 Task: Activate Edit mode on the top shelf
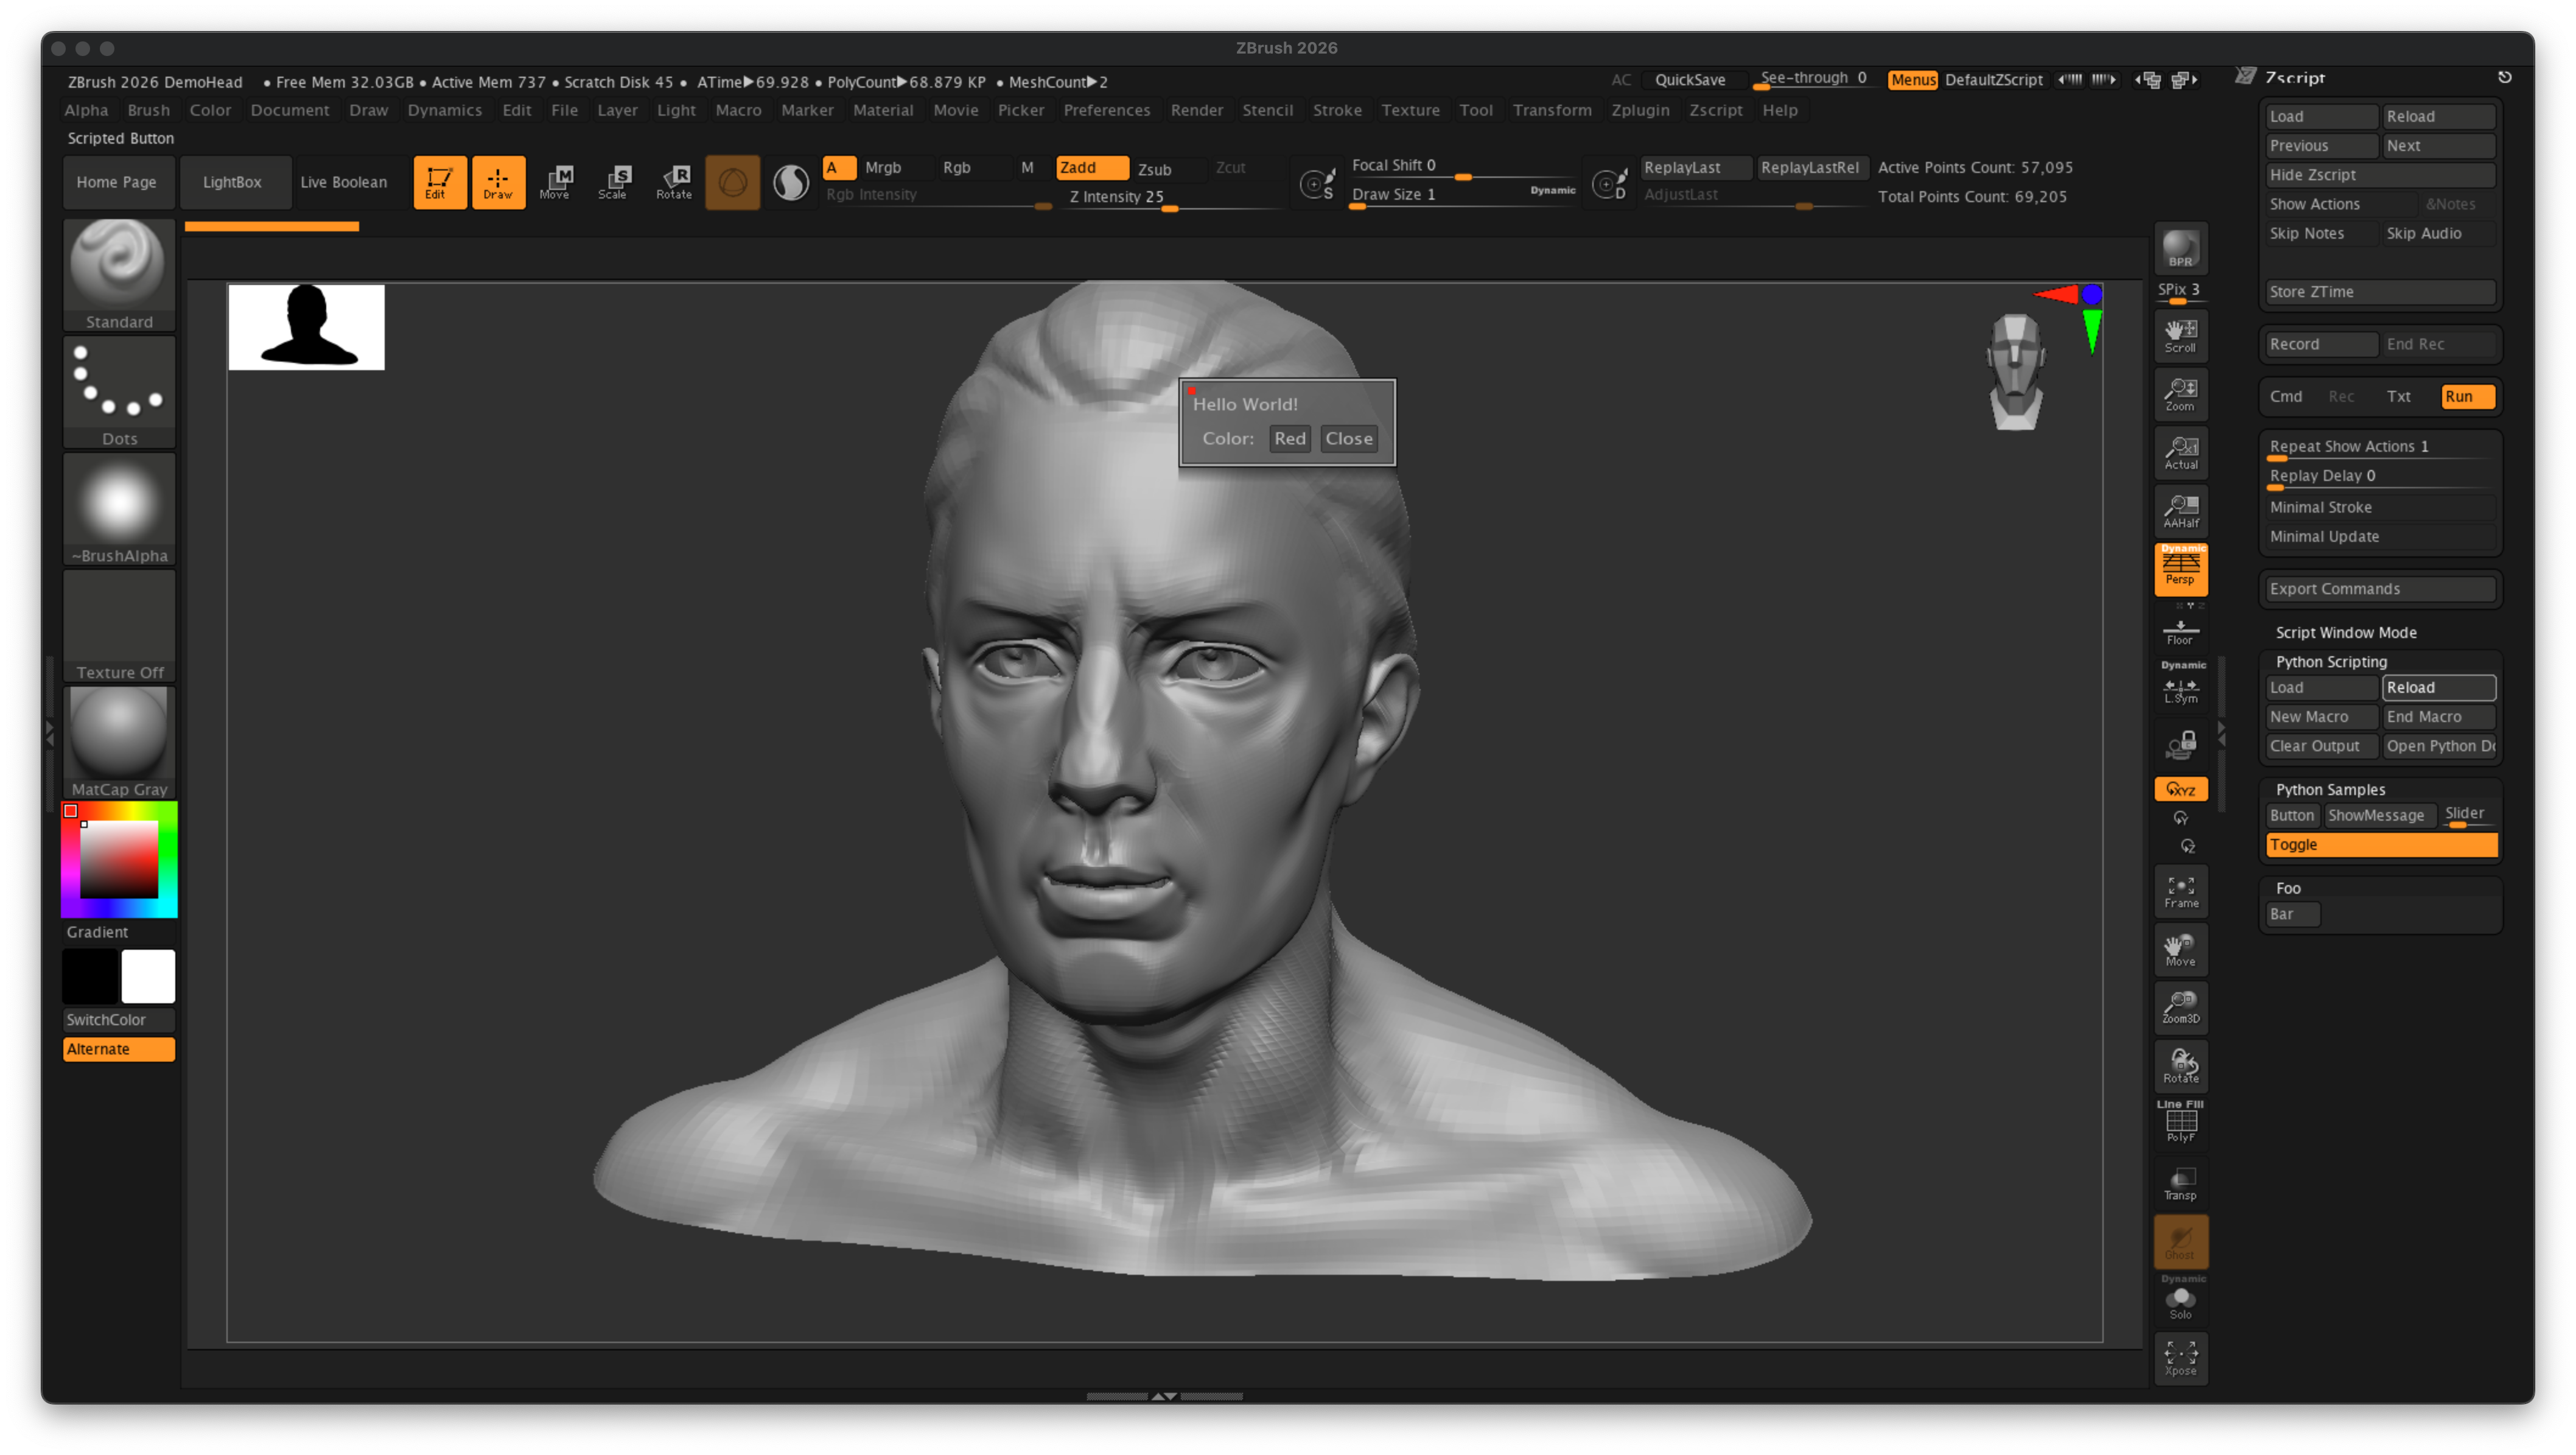(x=440, y=182)
